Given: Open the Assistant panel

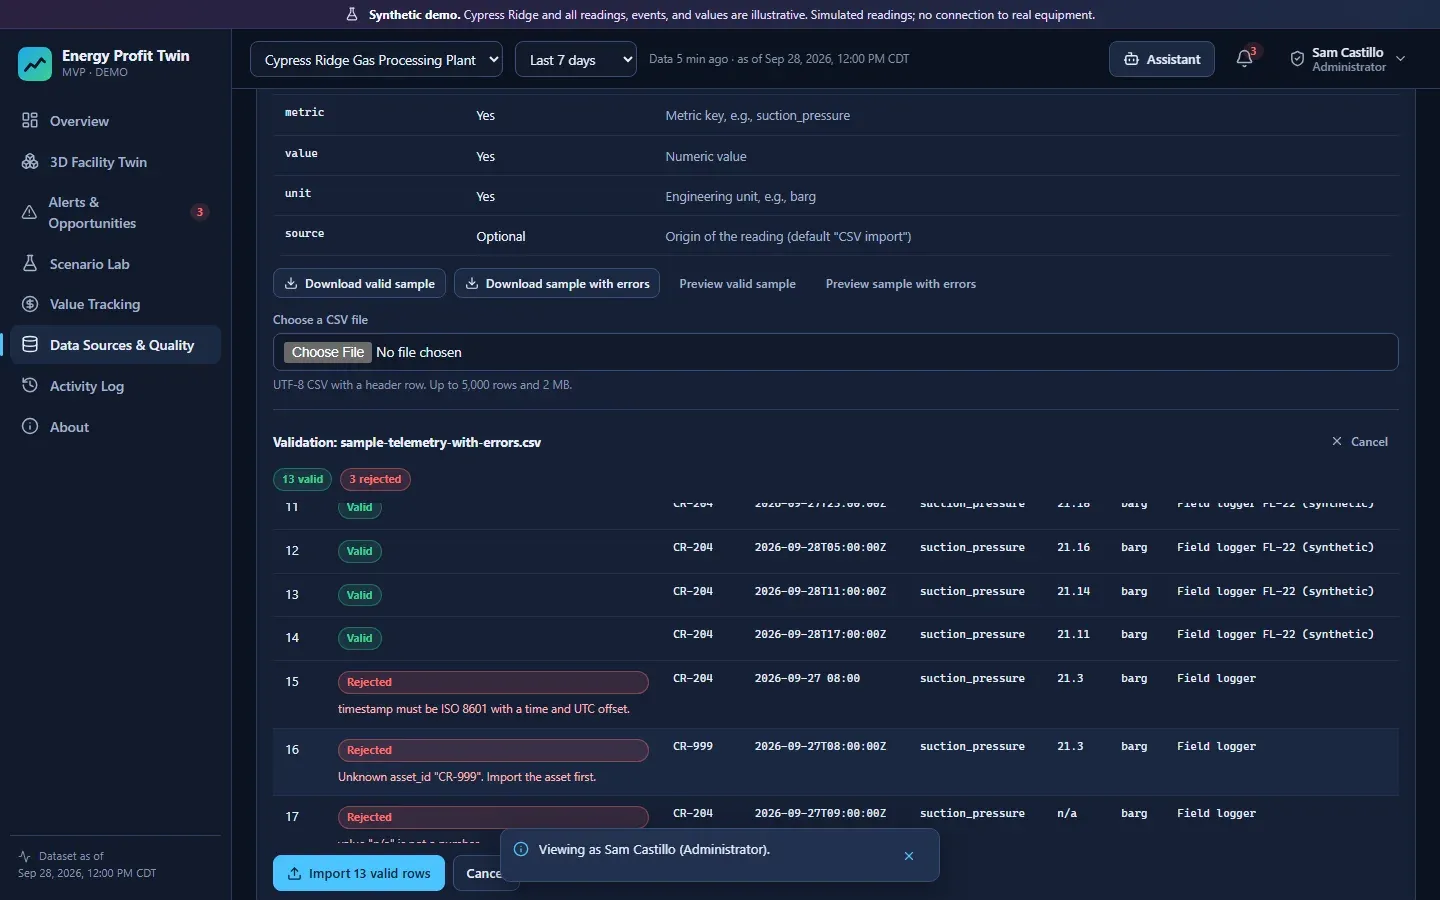Looking at the screenshot, I should pos(1162,59).
